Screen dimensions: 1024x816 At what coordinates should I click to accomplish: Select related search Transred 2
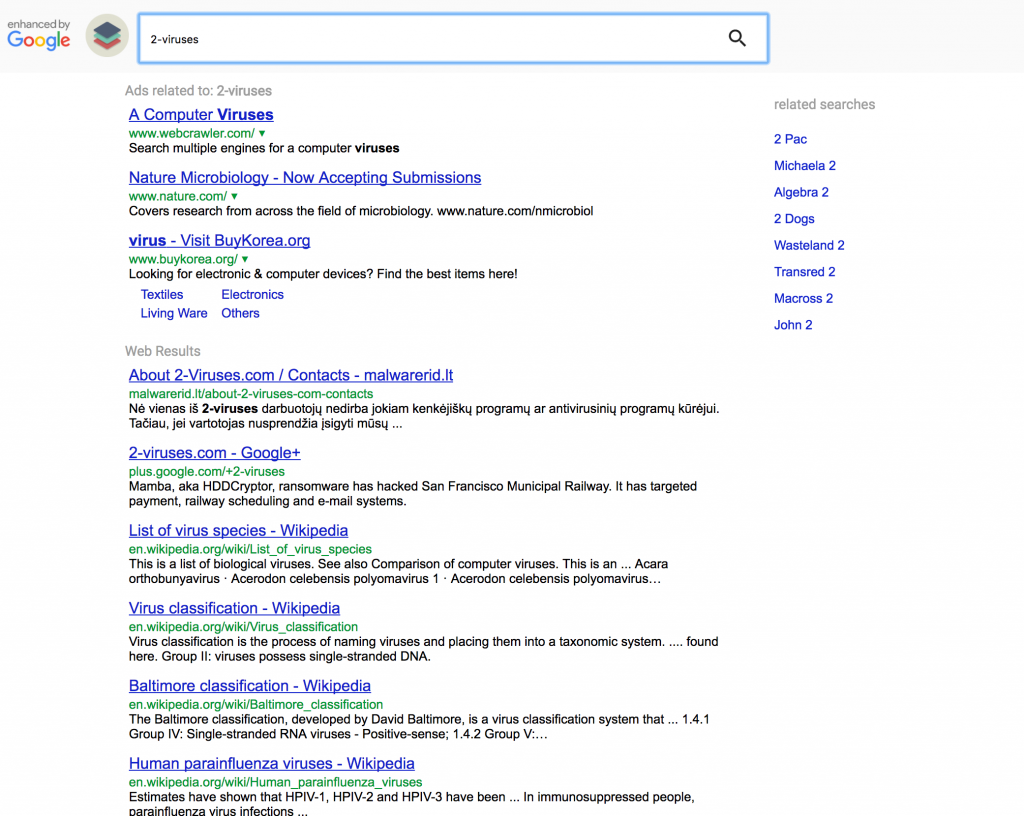tap(805, 272)
